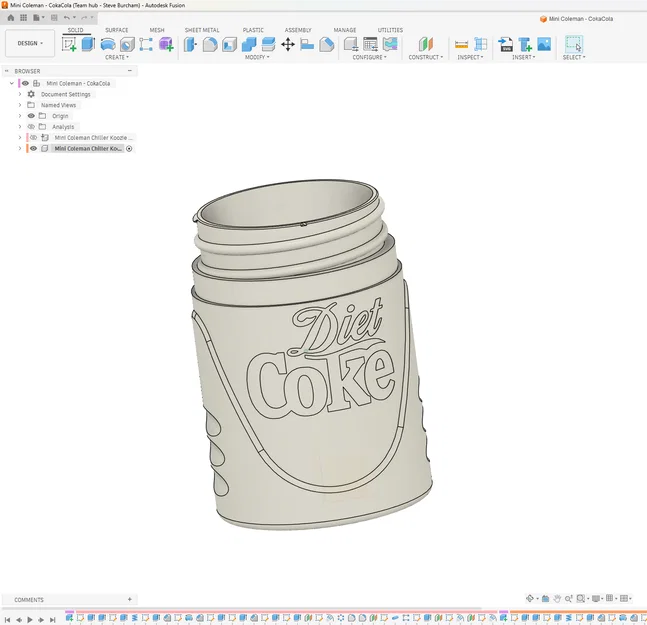Select the Shell tool

tap(229, 44)
